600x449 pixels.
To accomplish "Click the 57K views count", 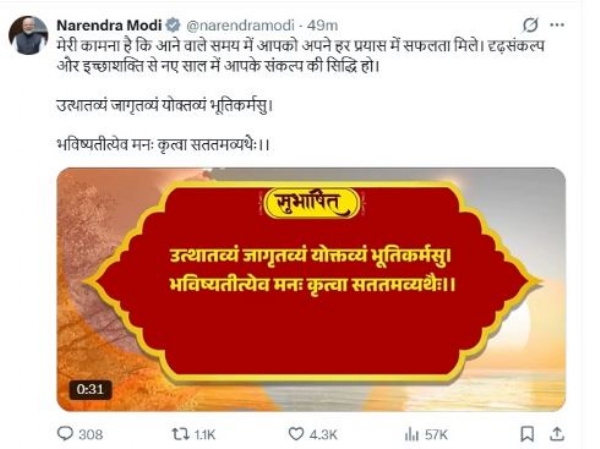I will (436, 434).
